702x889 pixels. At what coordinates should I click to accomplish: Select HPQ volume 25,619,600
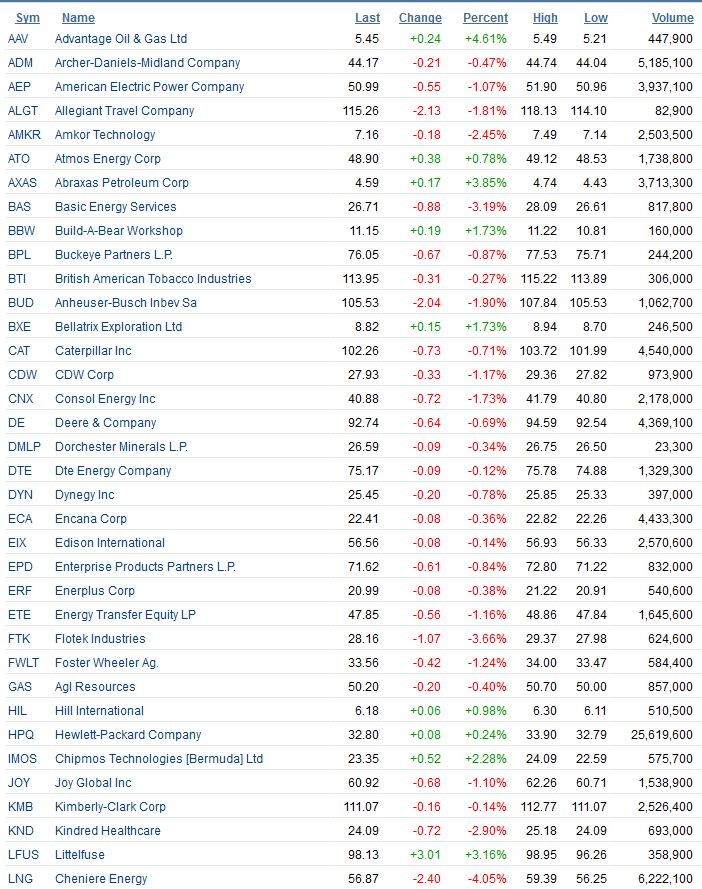coord(662,735)
